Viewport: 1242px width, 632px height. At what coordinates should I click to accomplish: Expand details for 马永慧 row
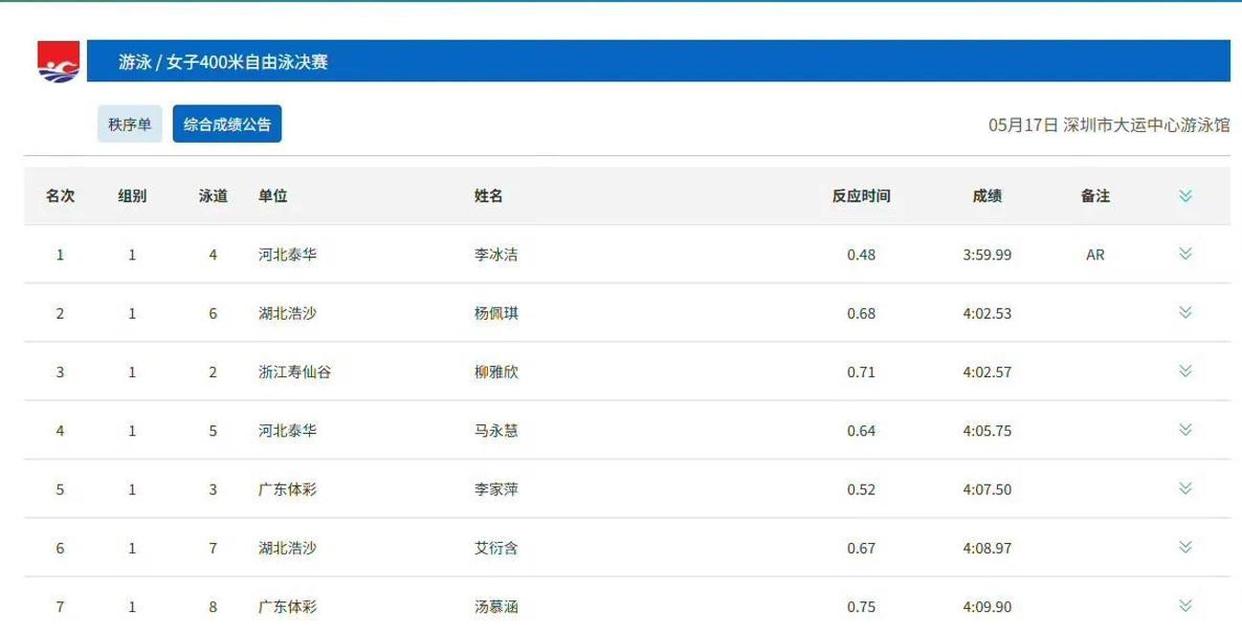1185,430
